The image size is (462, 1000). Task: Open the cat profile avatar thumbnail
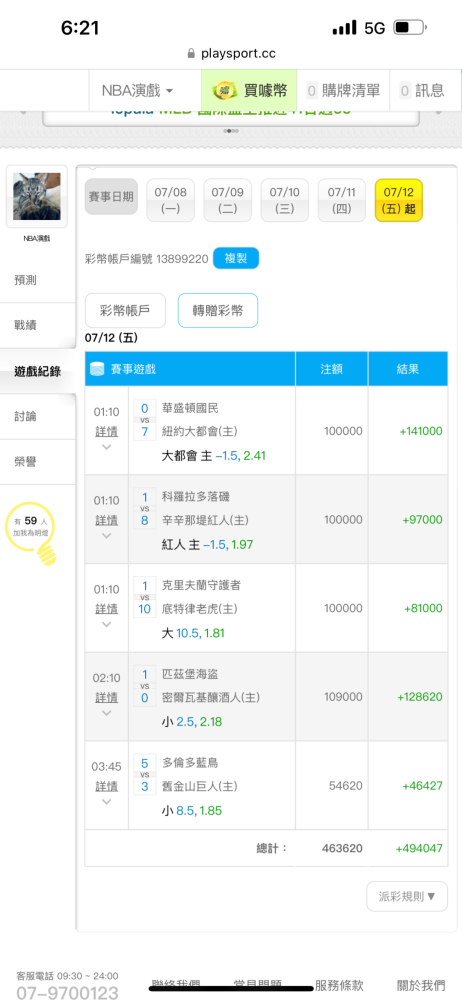click(x=36, y=196)
